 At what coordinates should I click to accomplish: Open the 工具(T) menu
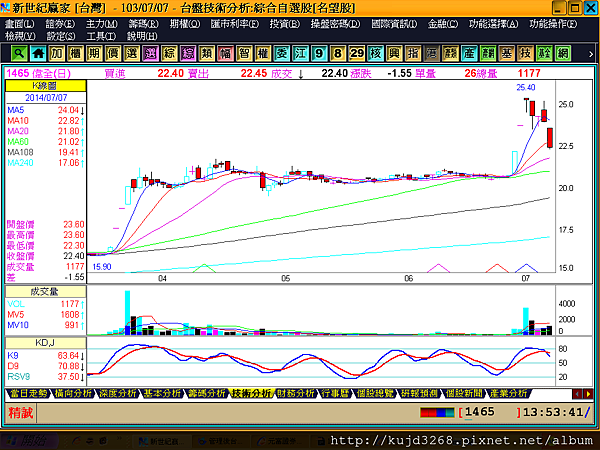[101, 36]
